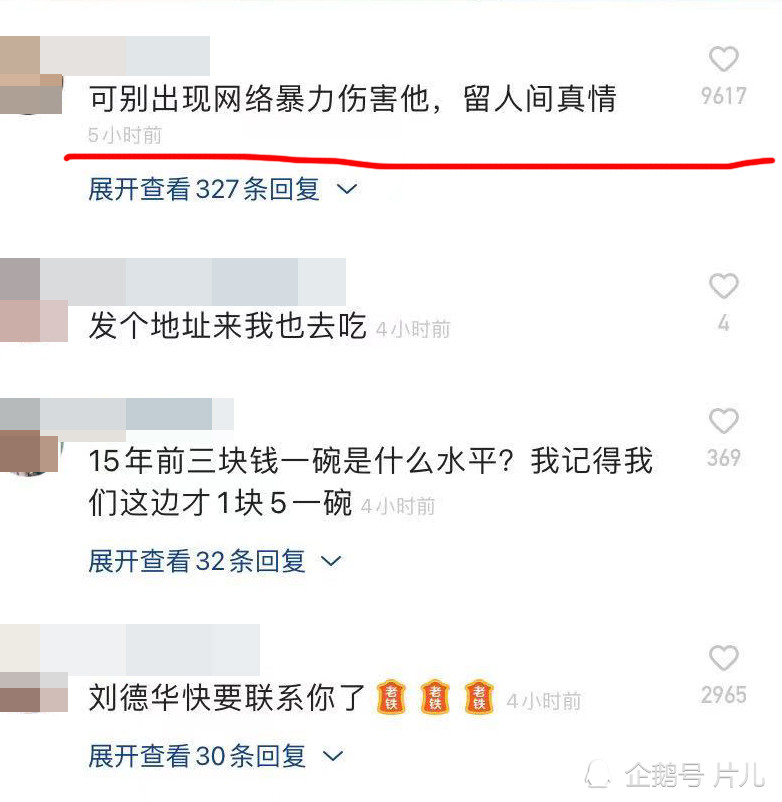The image size is (782, 802).
Task: Like the comment with 9617 likes
Action: coord(724,59)
